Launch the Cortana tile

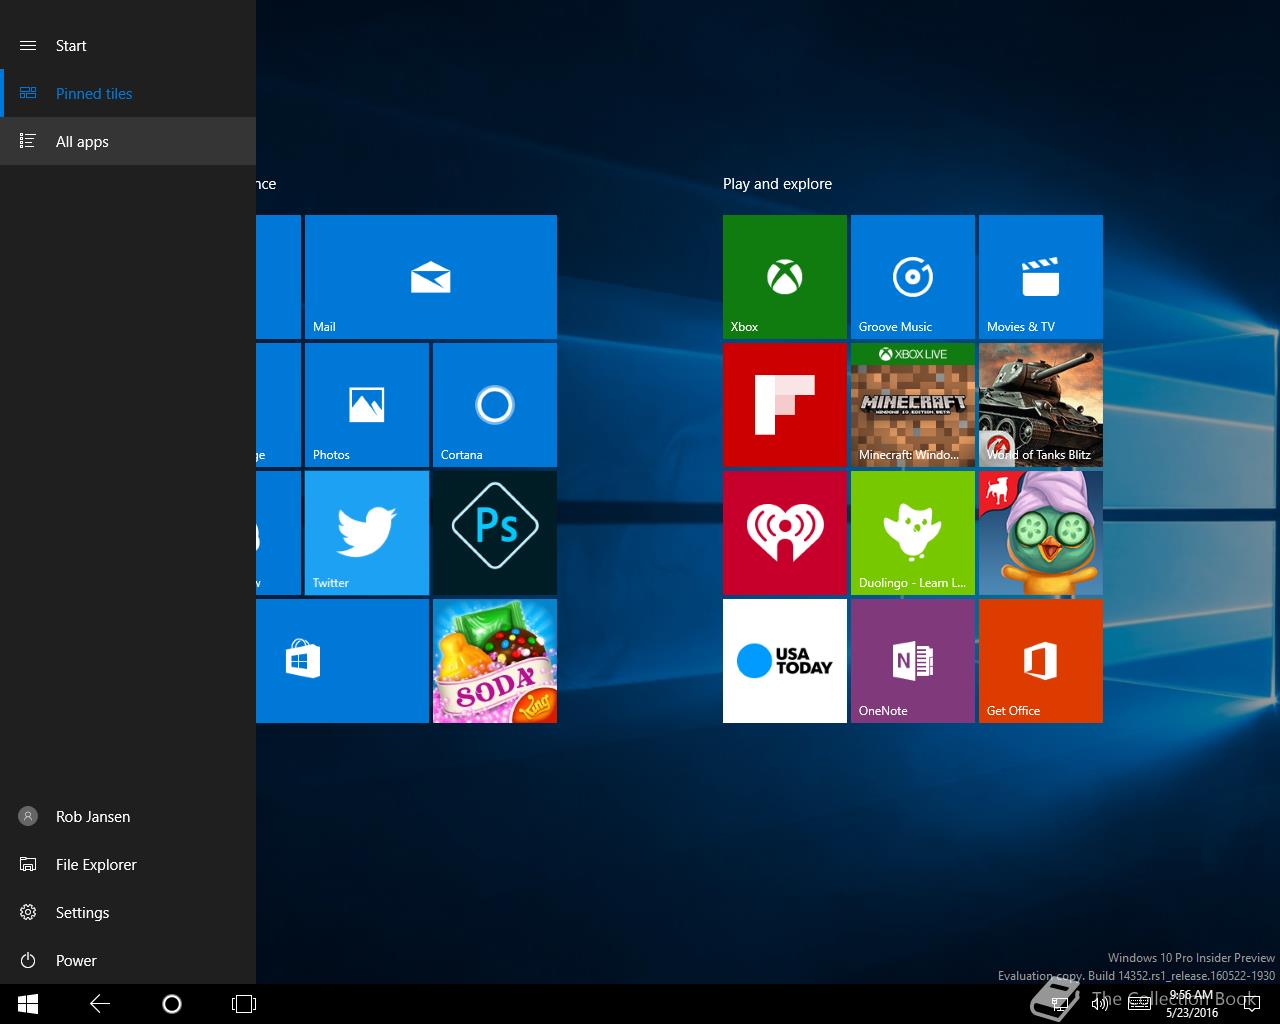pos(494,405)
